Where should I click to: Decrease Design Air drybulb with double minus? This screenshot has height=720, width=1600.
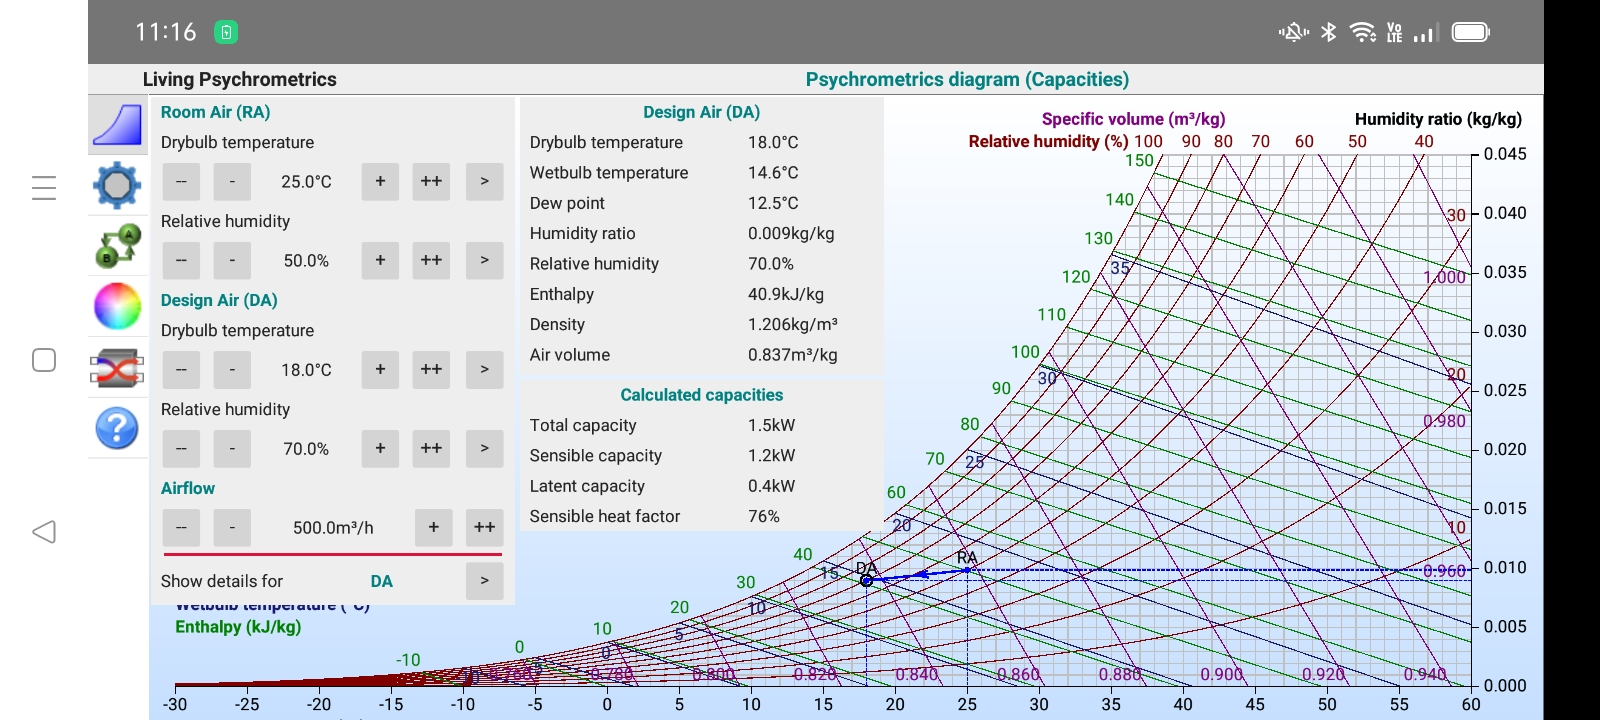pyautogui.click(x=181, y=369)
